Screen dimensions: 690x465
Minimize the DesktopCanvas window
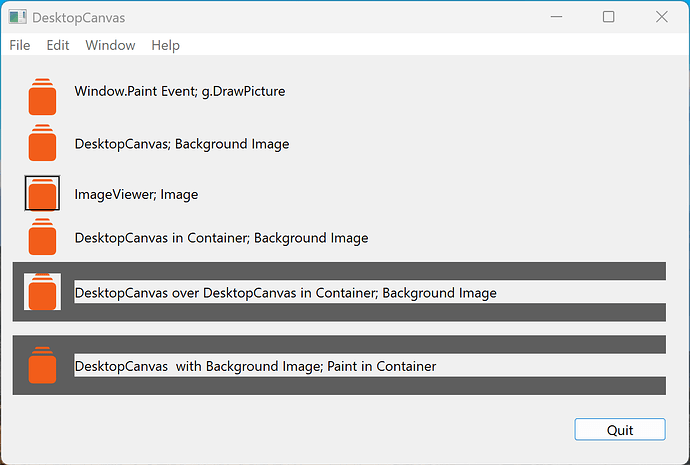tap(556, 17)
